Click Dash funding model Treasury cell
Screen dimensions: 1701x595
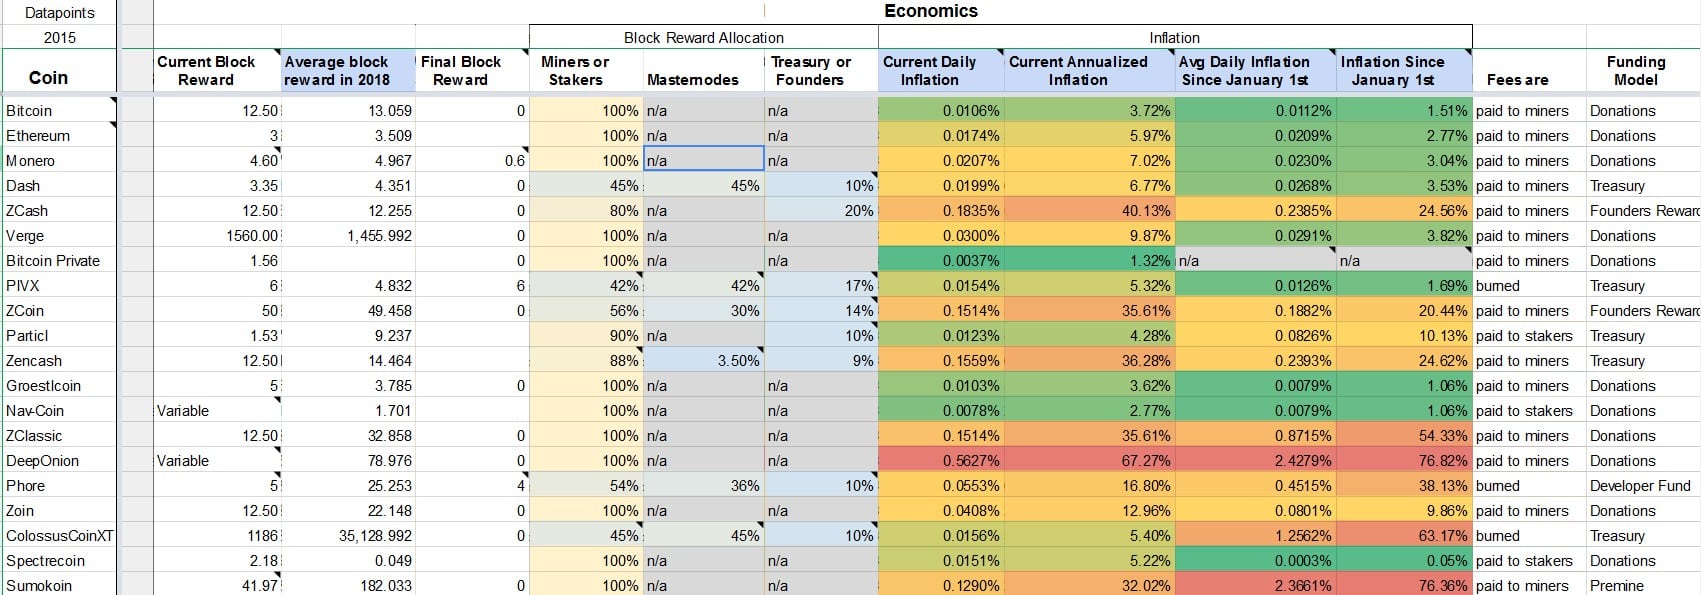(x=1643, y=185)
